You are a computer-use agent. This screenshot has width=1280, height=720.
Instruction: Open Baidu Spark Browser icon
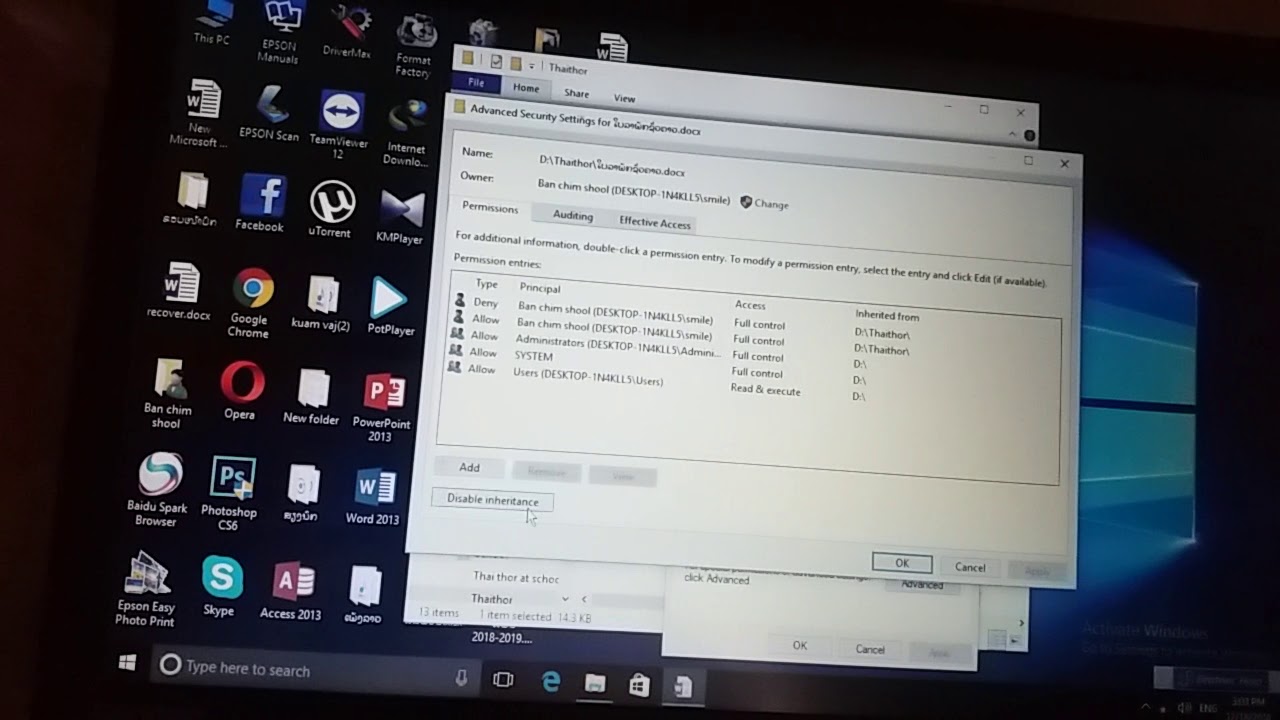157,489
